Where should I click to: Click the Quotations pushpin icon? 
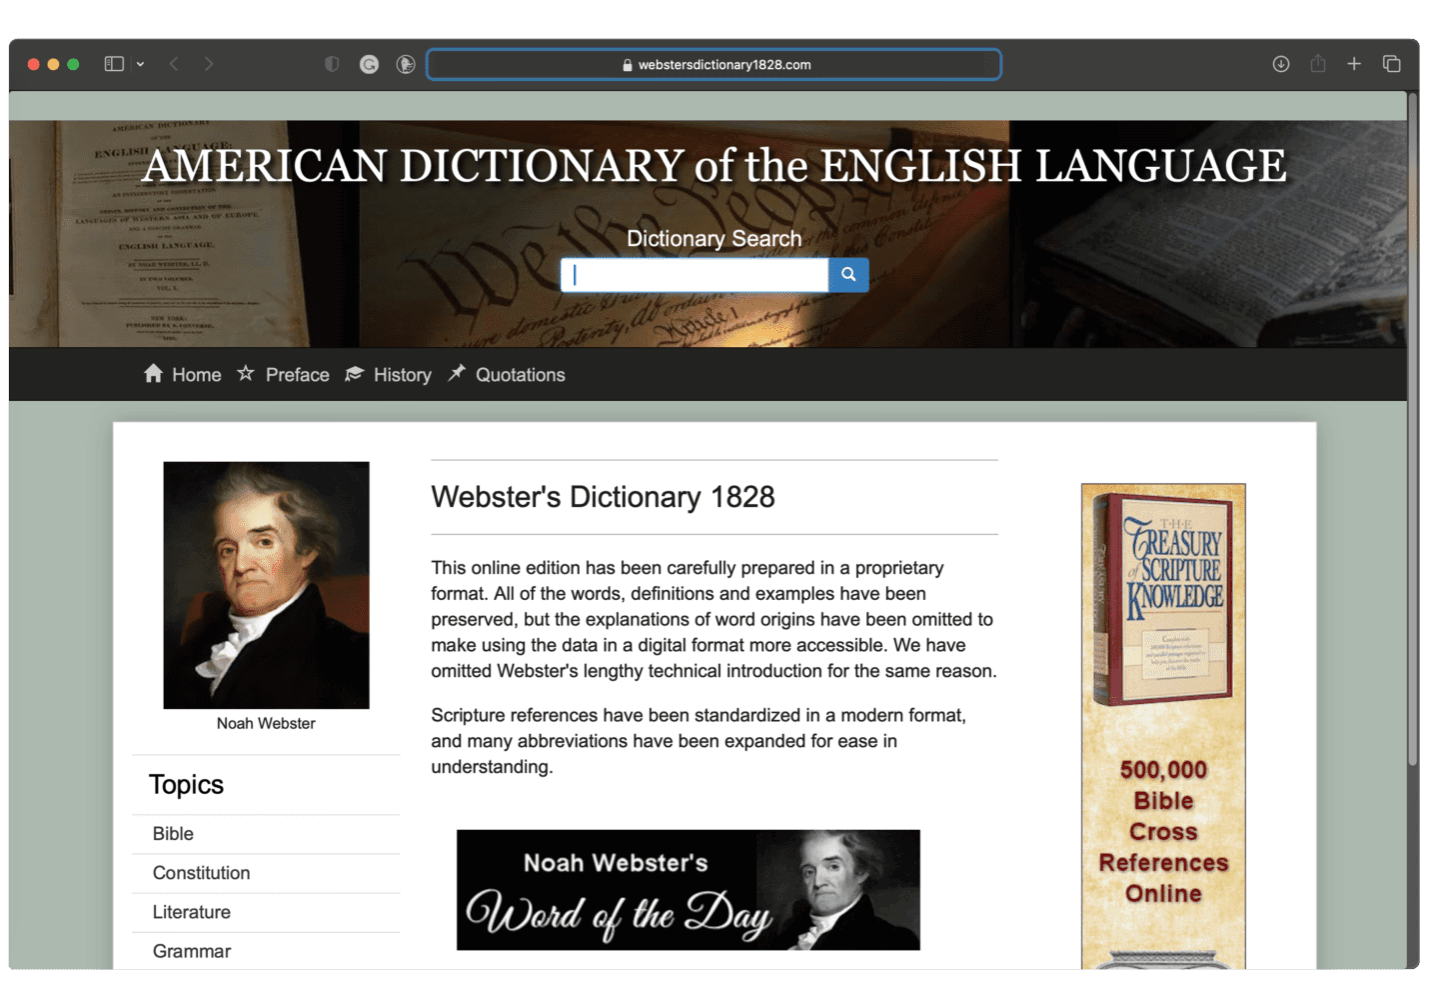pos(456,373)
